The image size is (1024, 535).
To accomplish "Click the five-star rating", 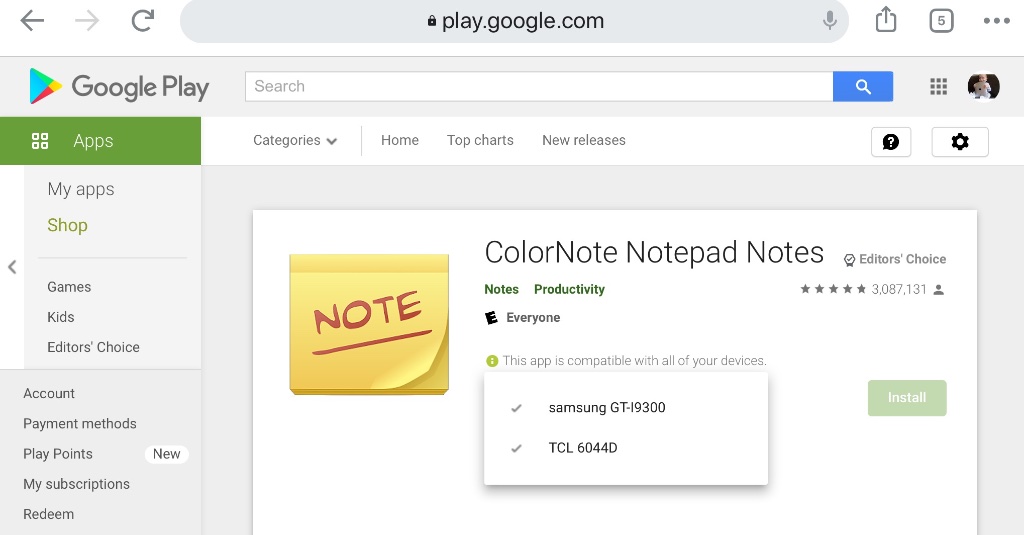I will [833, 289].
